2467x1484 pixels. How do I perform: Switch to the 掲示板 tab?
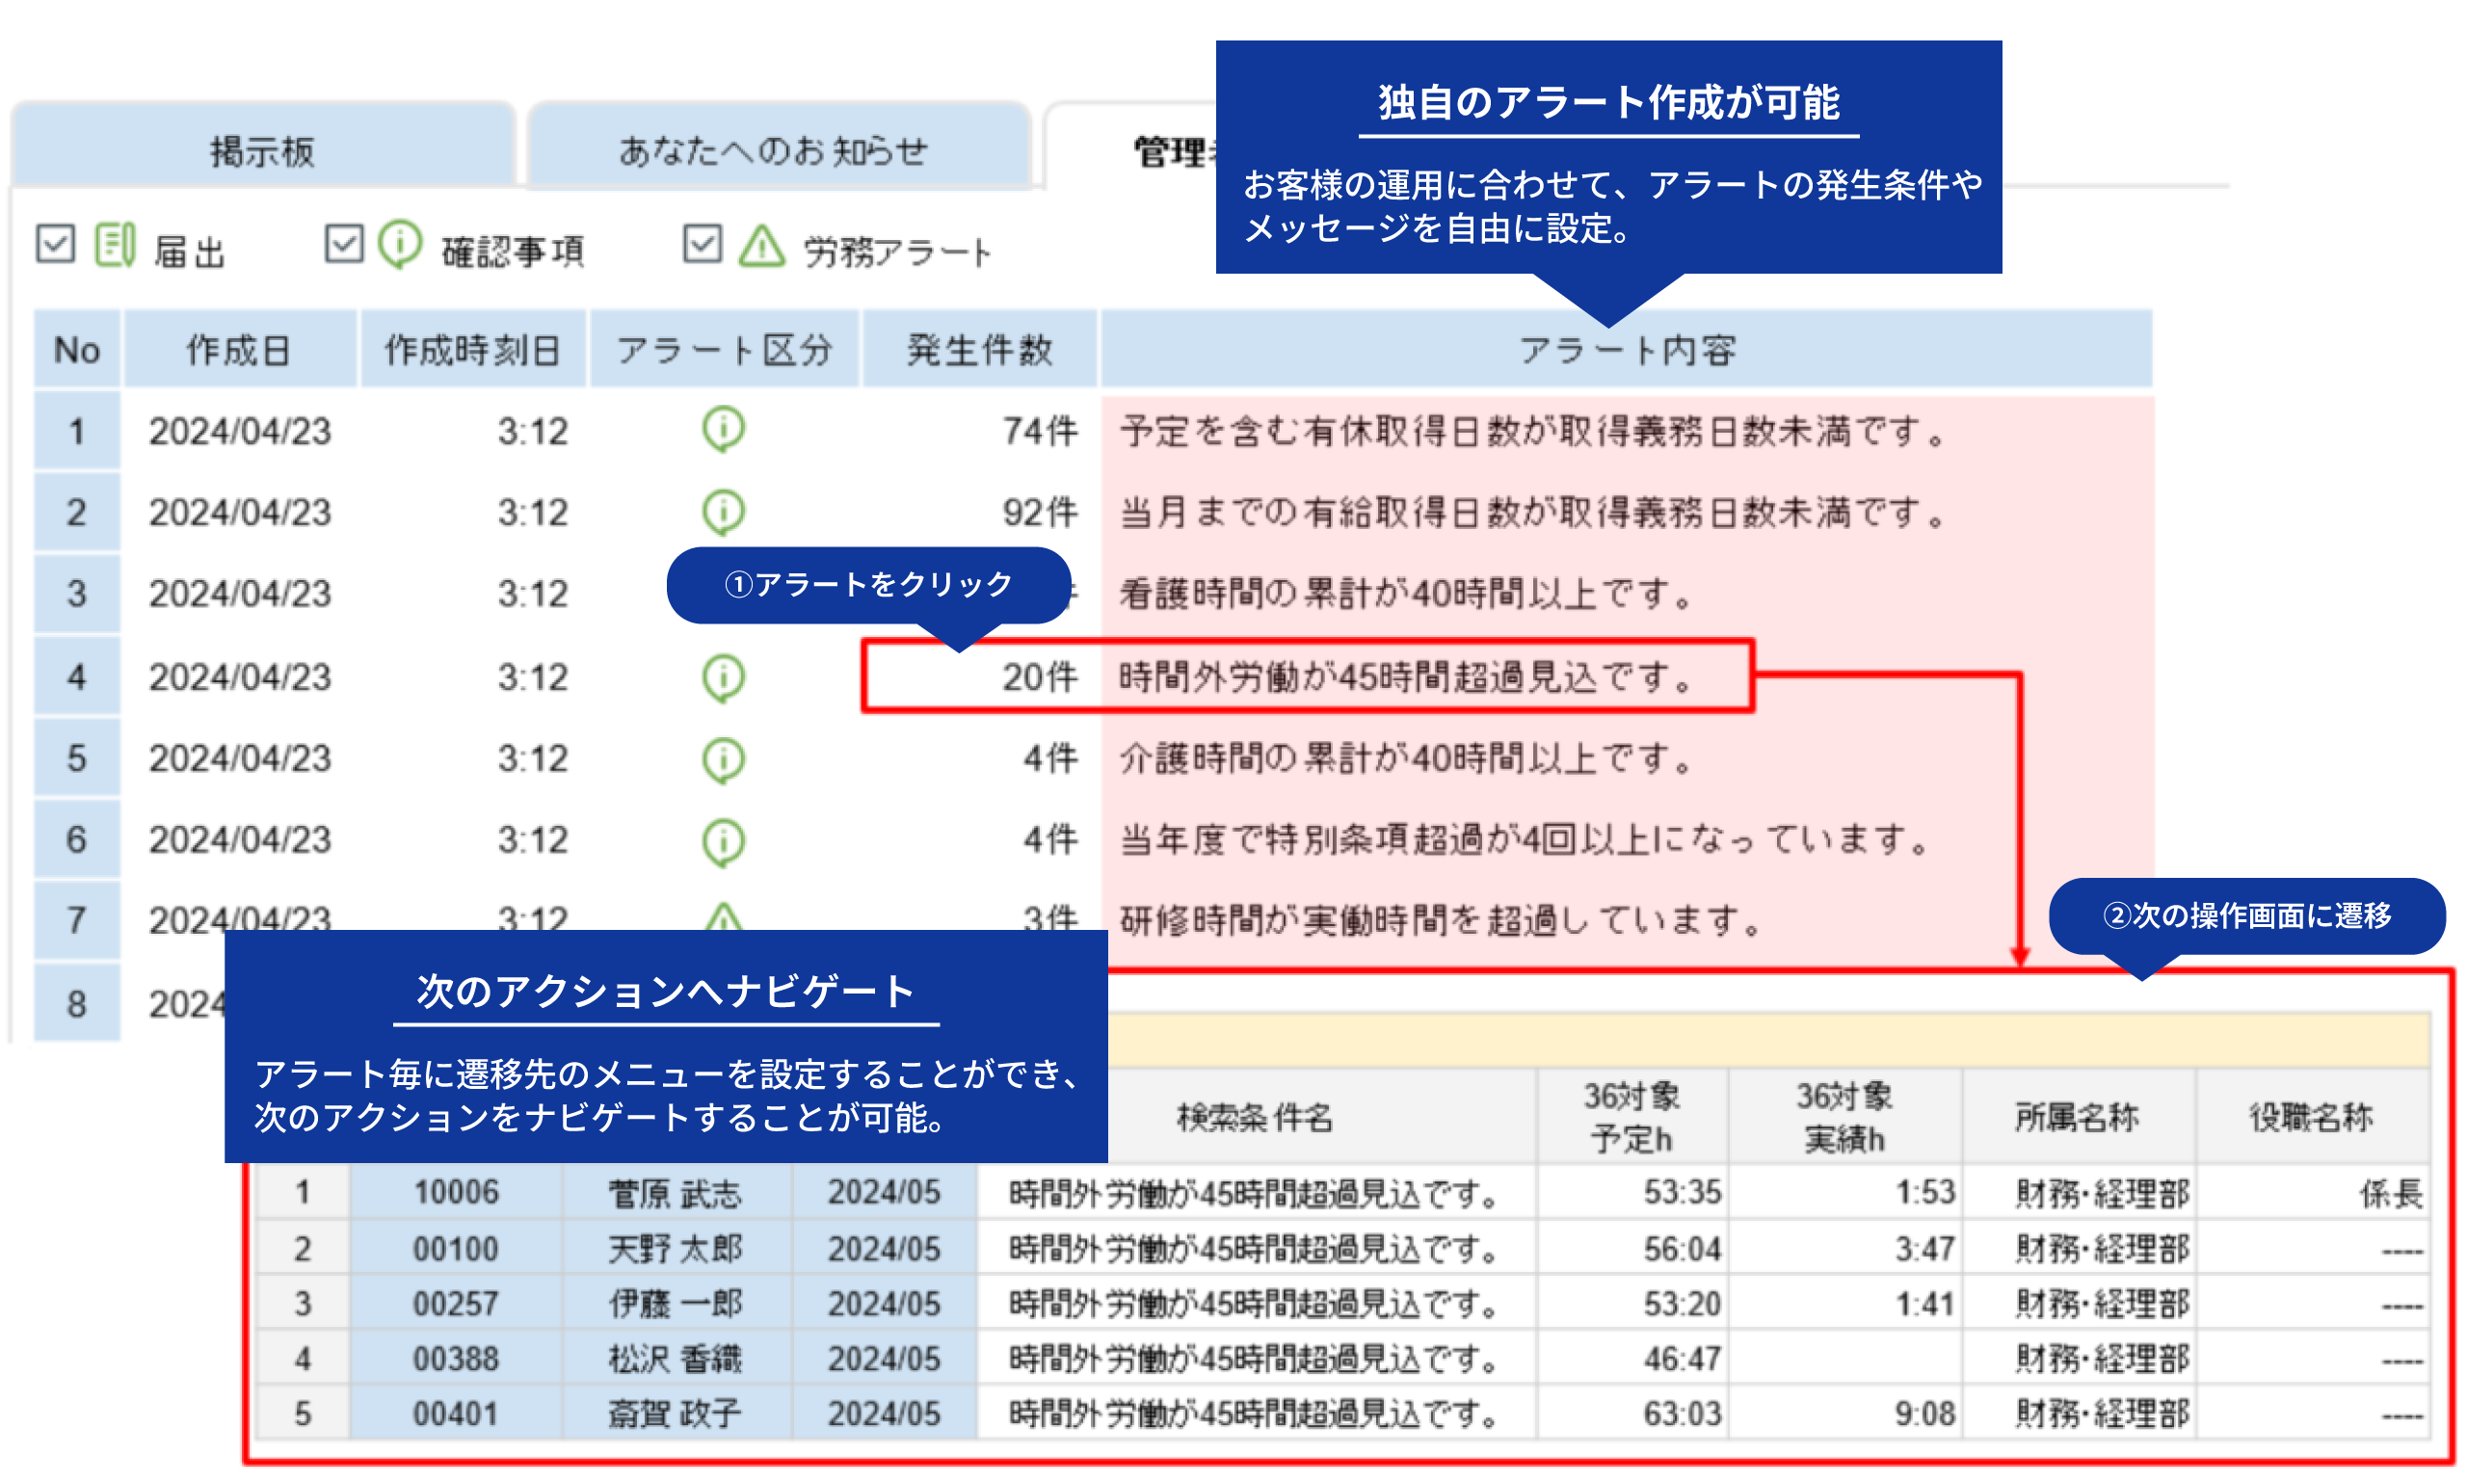coord(262,151)
